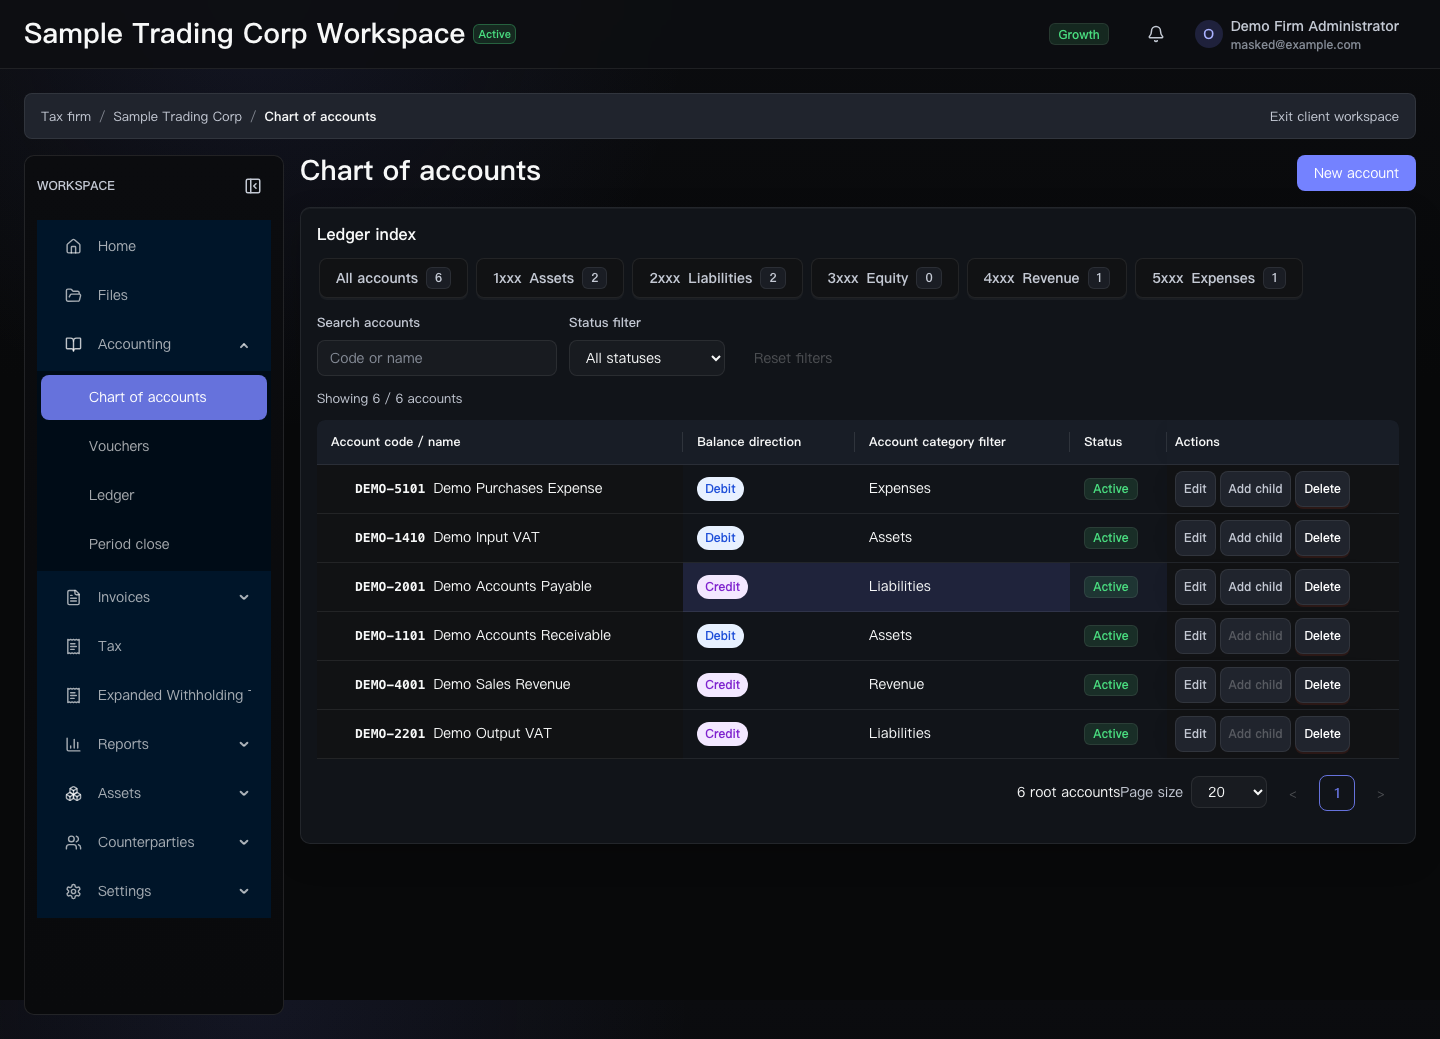Screen dimensions: 1440x1039
Task: Click the Assets boxes icon
Action: [73, 793]
